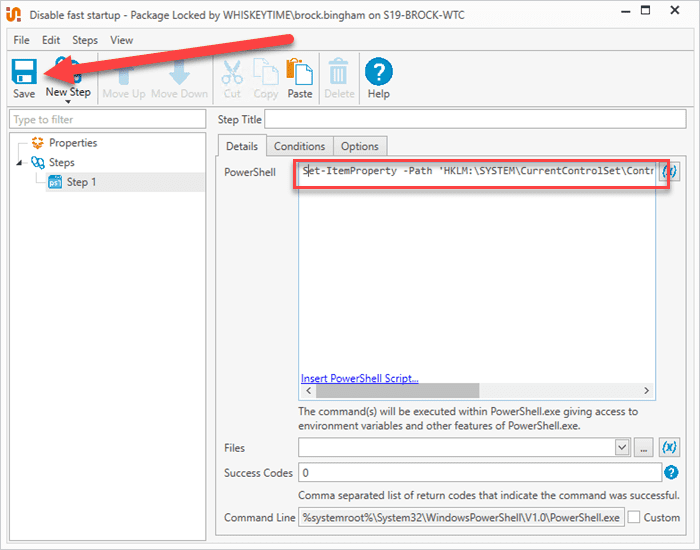The image size is (700, 550).
Task: Click the Command Line path field
Action: coord(461,518)
